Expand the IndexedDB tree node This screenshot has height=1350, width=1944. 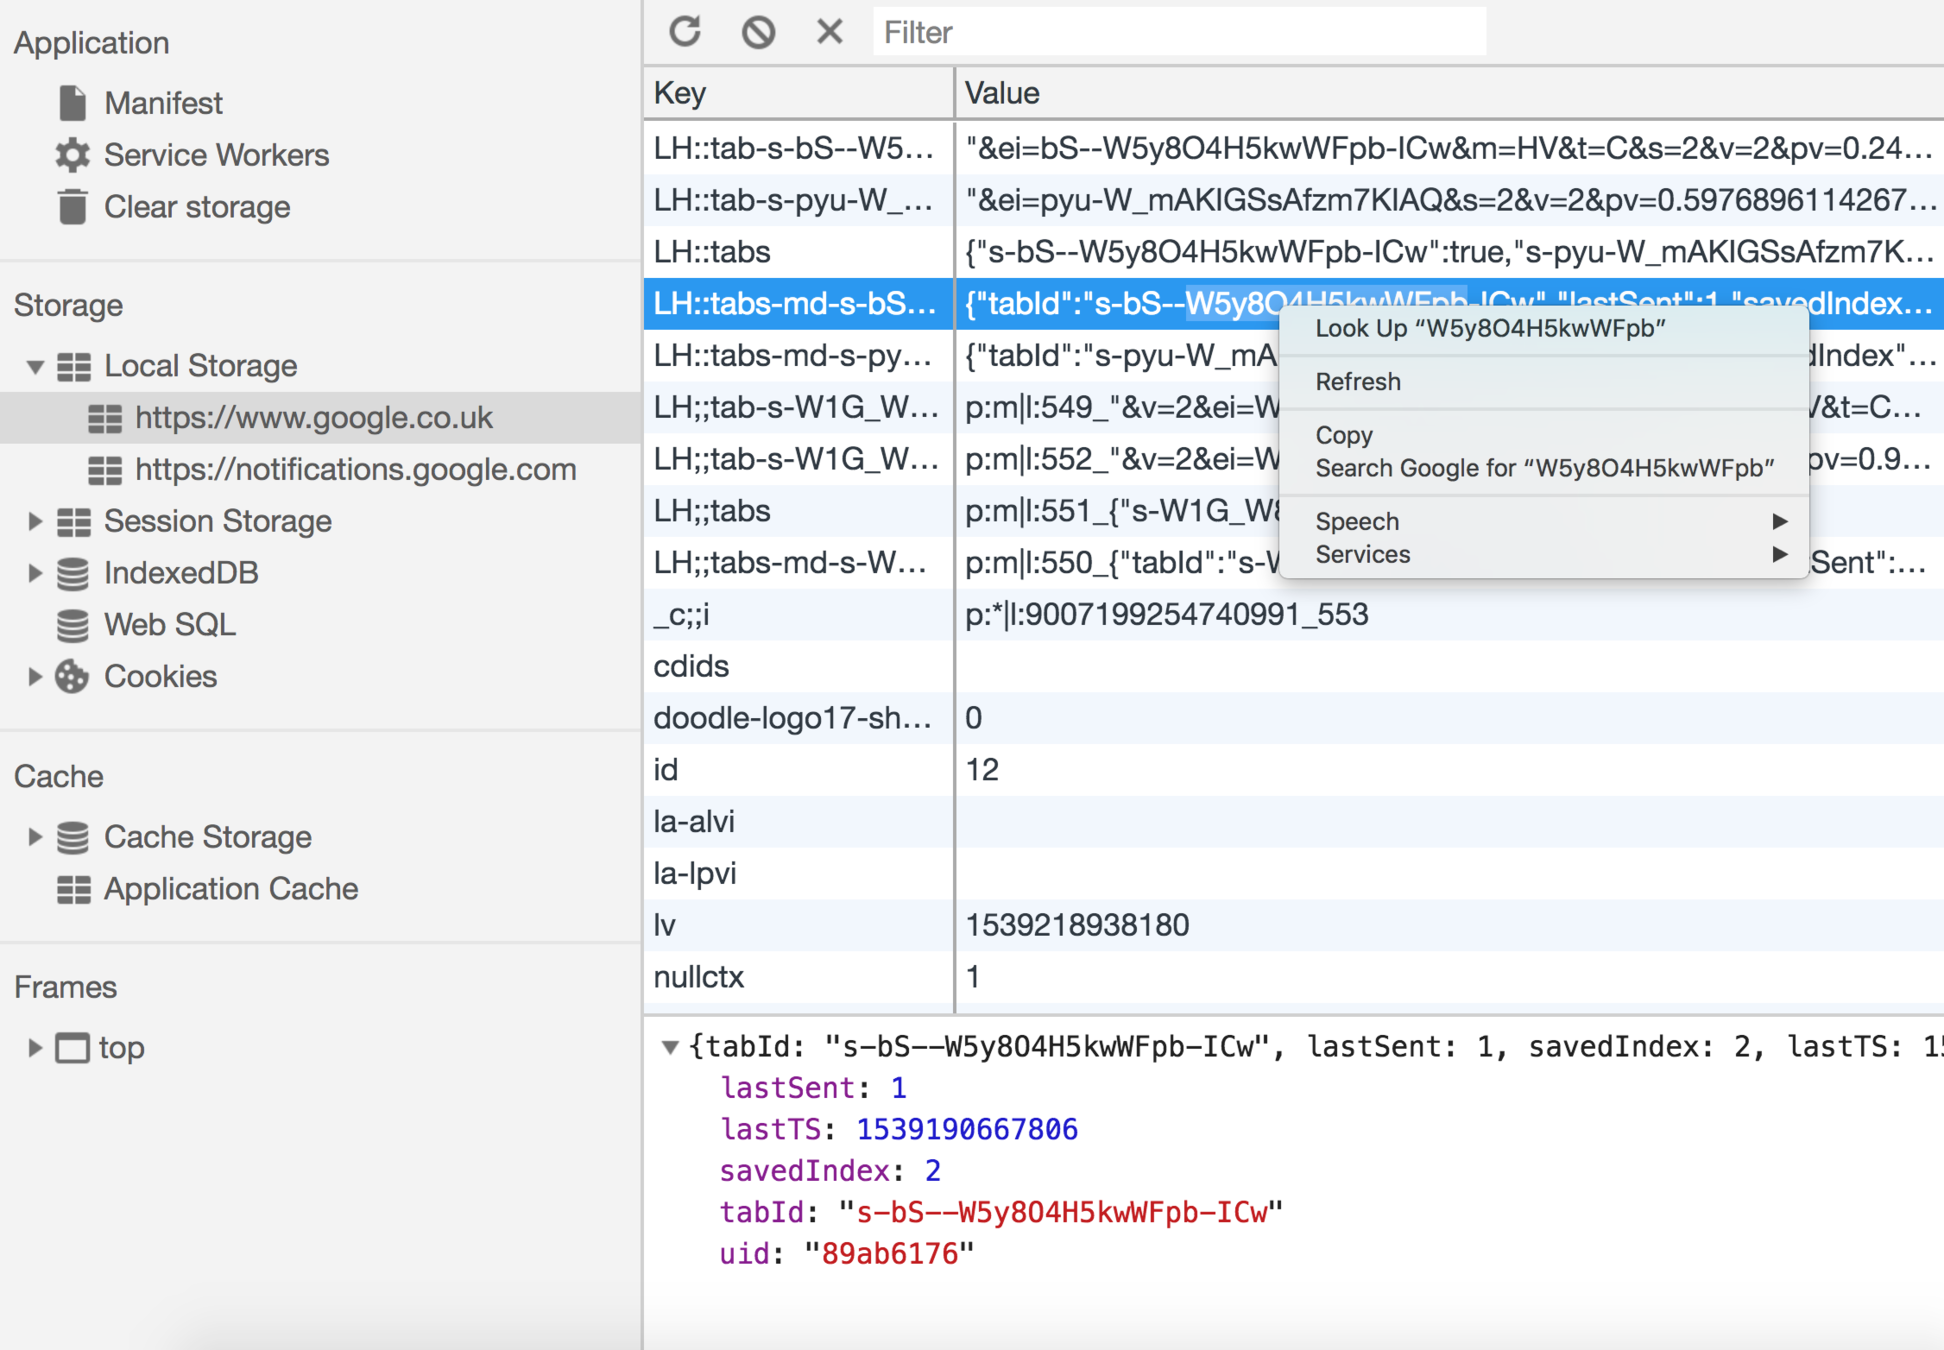35,573
